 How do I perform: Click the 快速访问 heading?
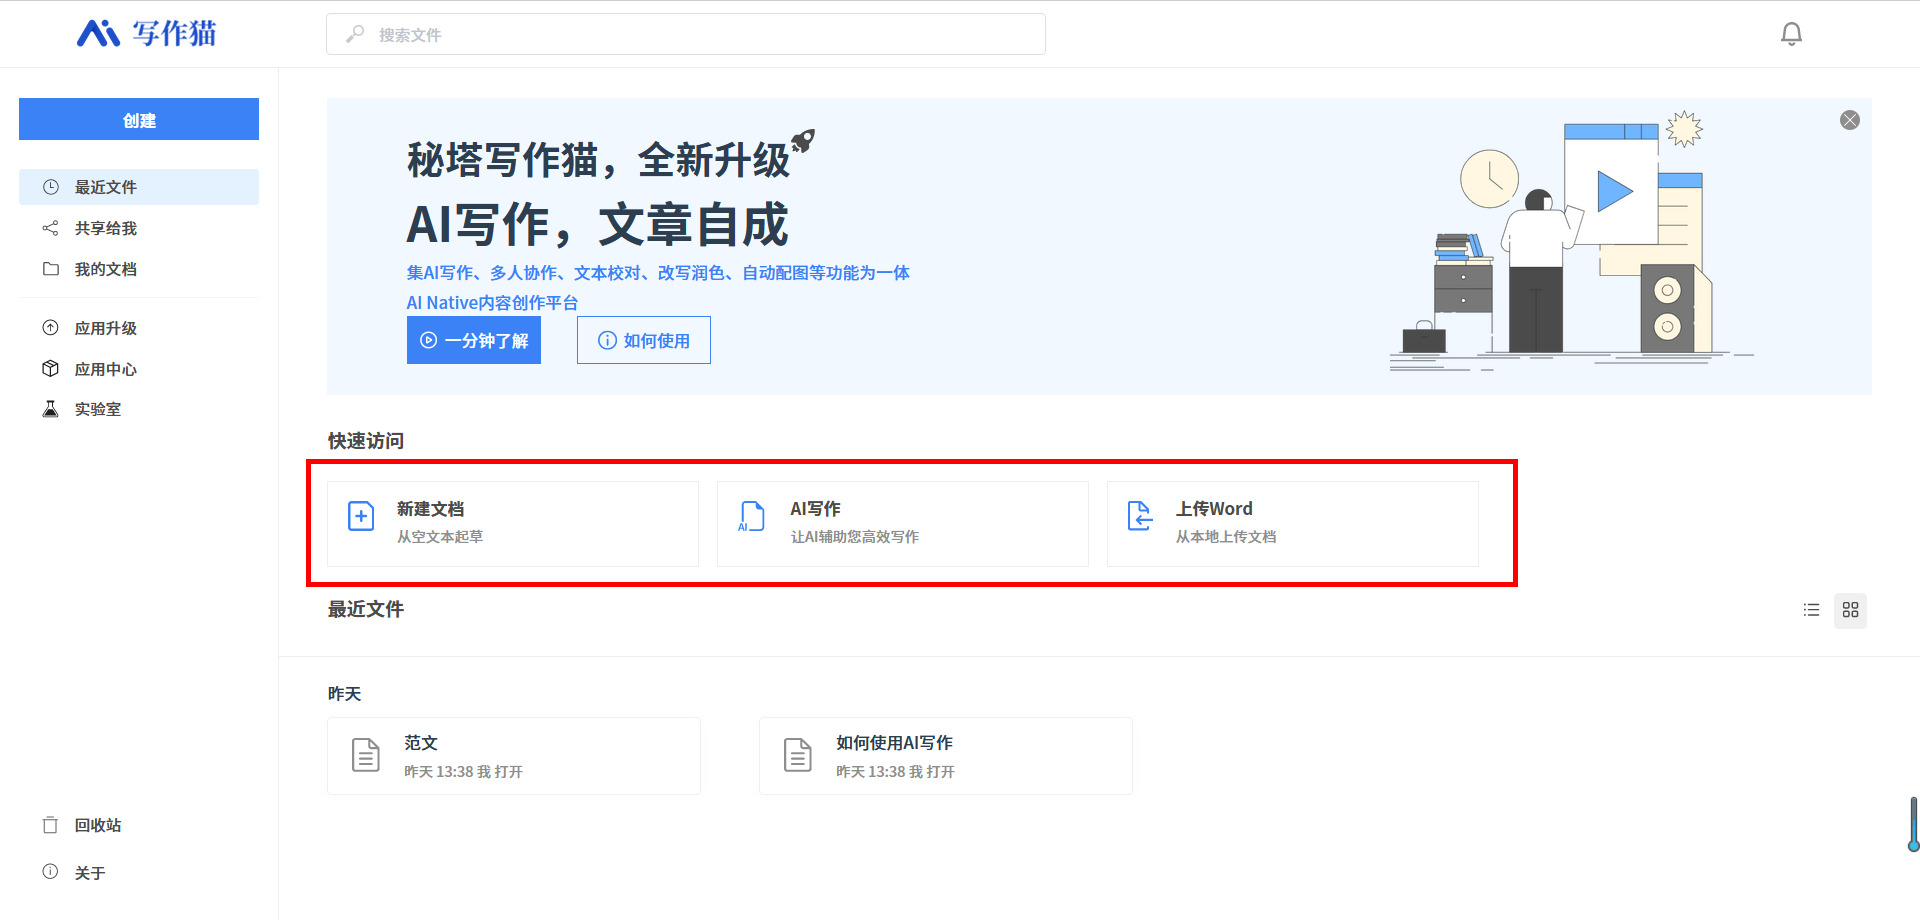point(366,441)
